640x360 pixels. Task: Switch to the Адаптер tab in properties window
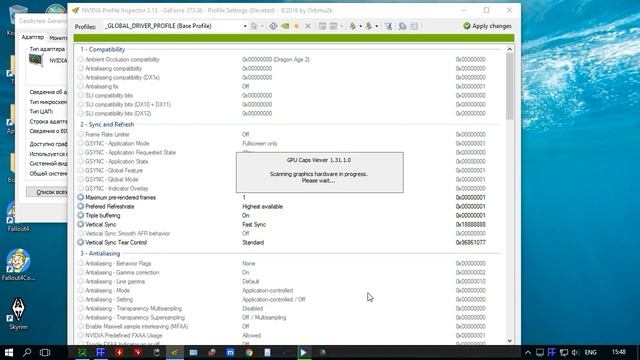[x=33, y=37]
